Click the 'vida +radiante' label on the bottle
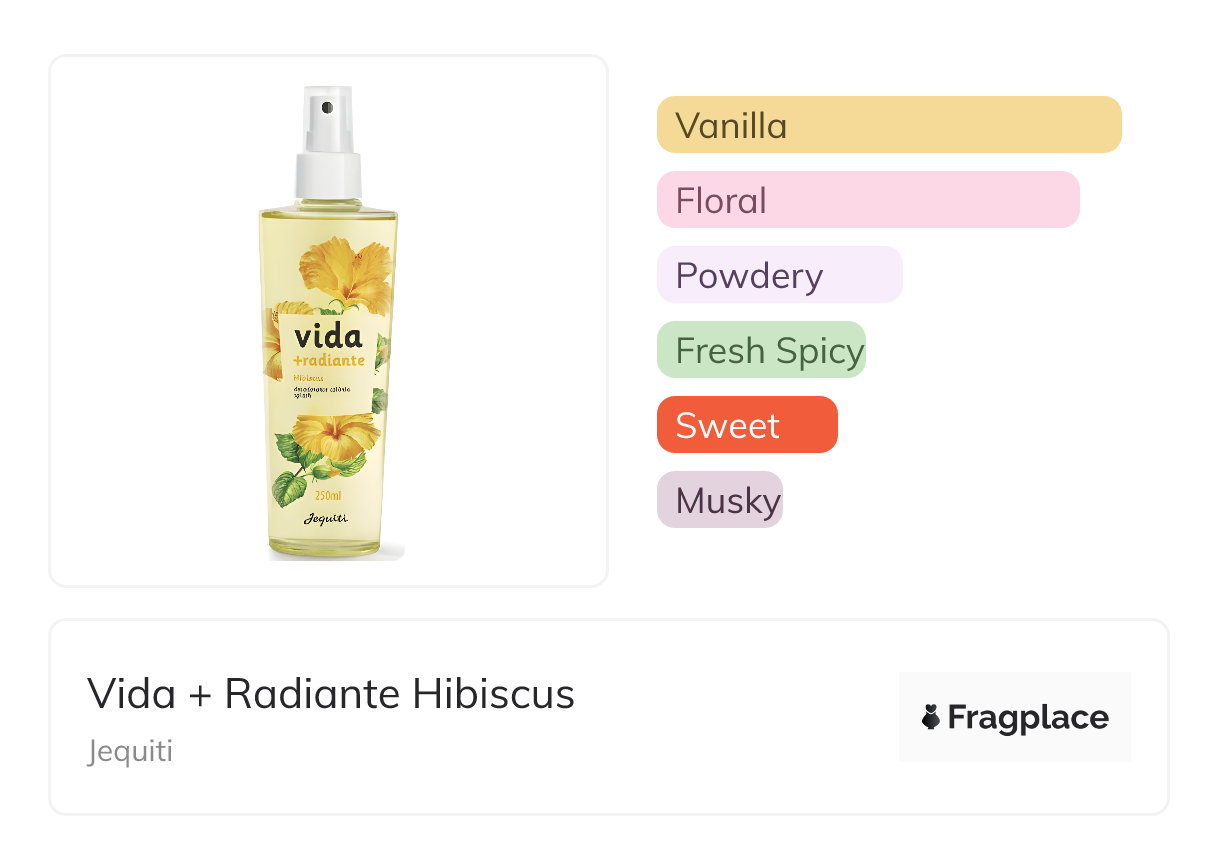 click(328, 345)
